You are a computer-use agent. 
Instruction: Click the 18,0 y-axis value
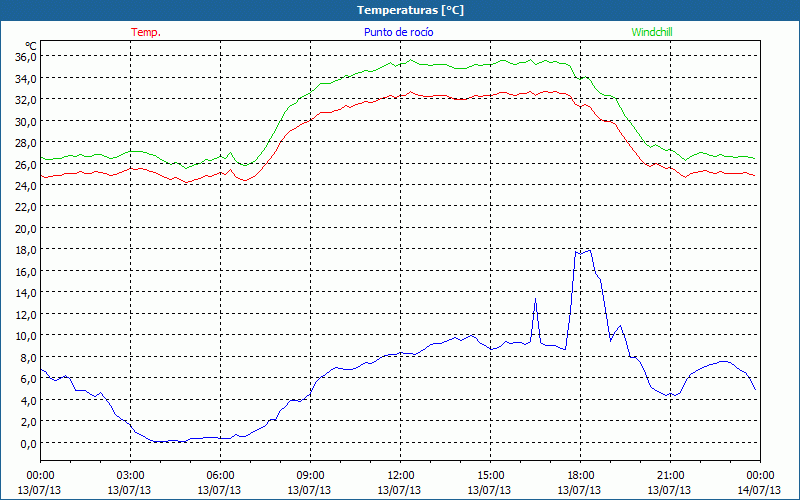pos(26,250)
